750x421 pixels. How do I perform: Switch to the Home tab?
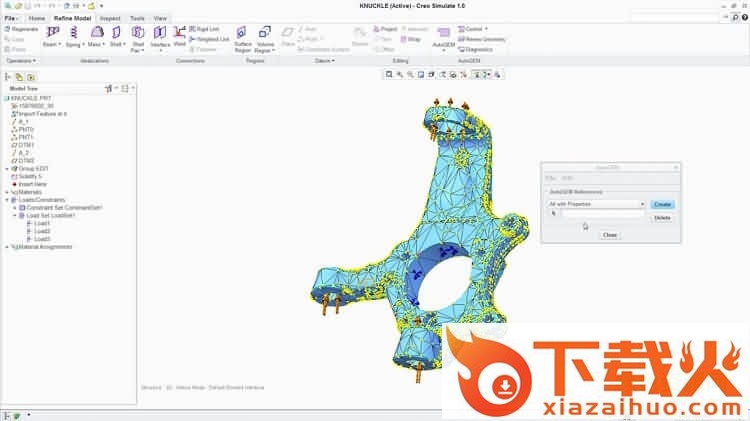click(37, 18)
